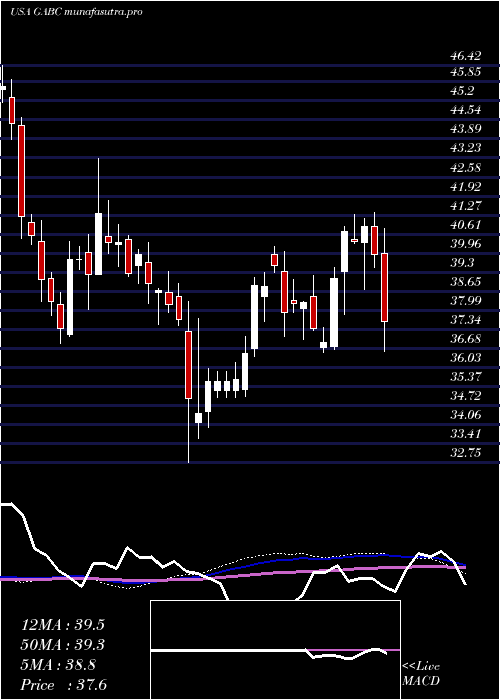This screenshot has height=700, width=500.
Task: Select the 43.23 price axis label
Action: (466, 148)
